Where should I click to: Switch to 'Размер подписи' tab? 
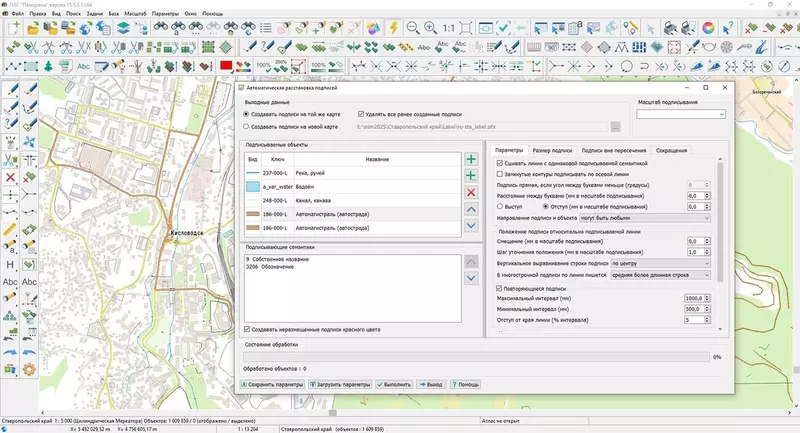(552, 150)
